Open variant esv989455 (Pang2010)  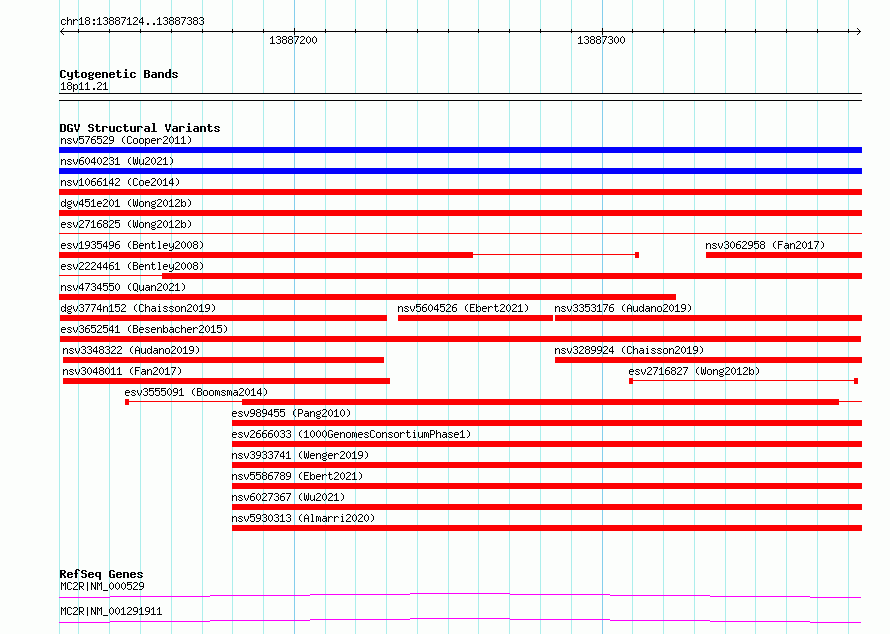(291, 413)
